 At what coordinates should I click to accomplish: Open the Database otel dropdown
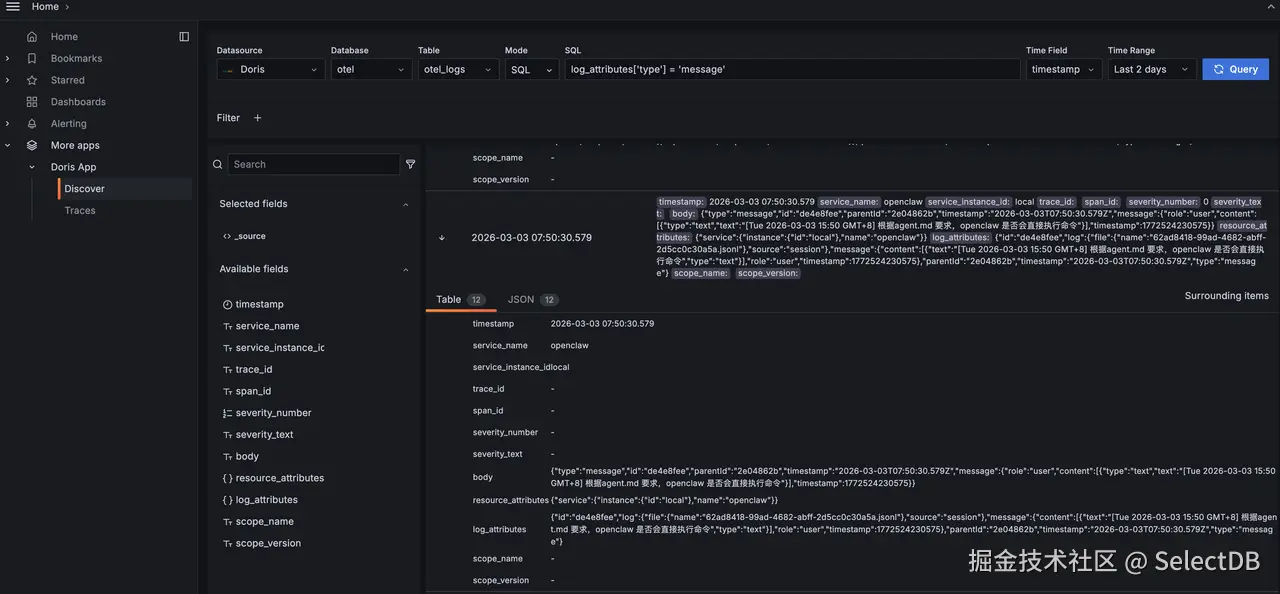[x=371, y=69]
